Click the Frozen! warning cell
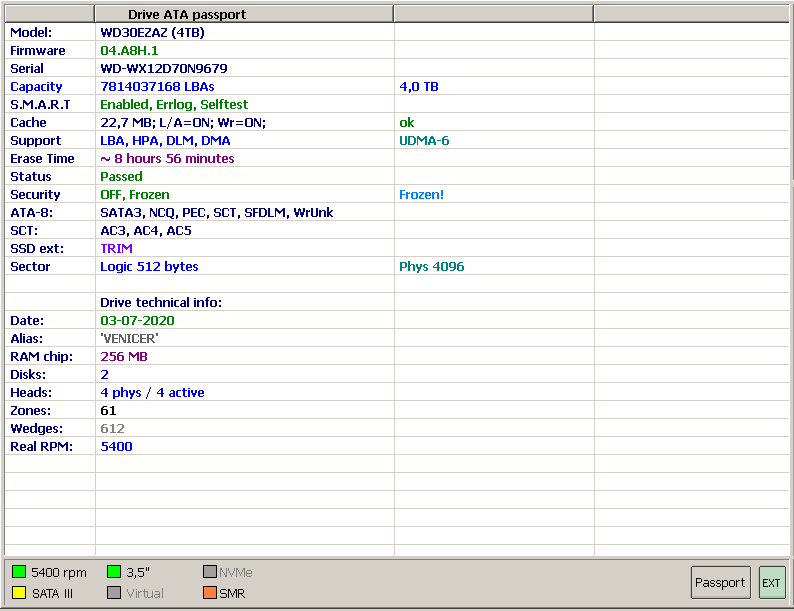This screenshot has height=611, width=794. point(421,194)
